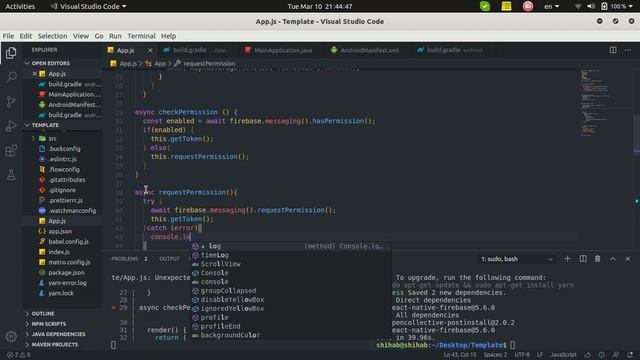
Task: Open the Search view in activity bar
Action: [11, 77]
